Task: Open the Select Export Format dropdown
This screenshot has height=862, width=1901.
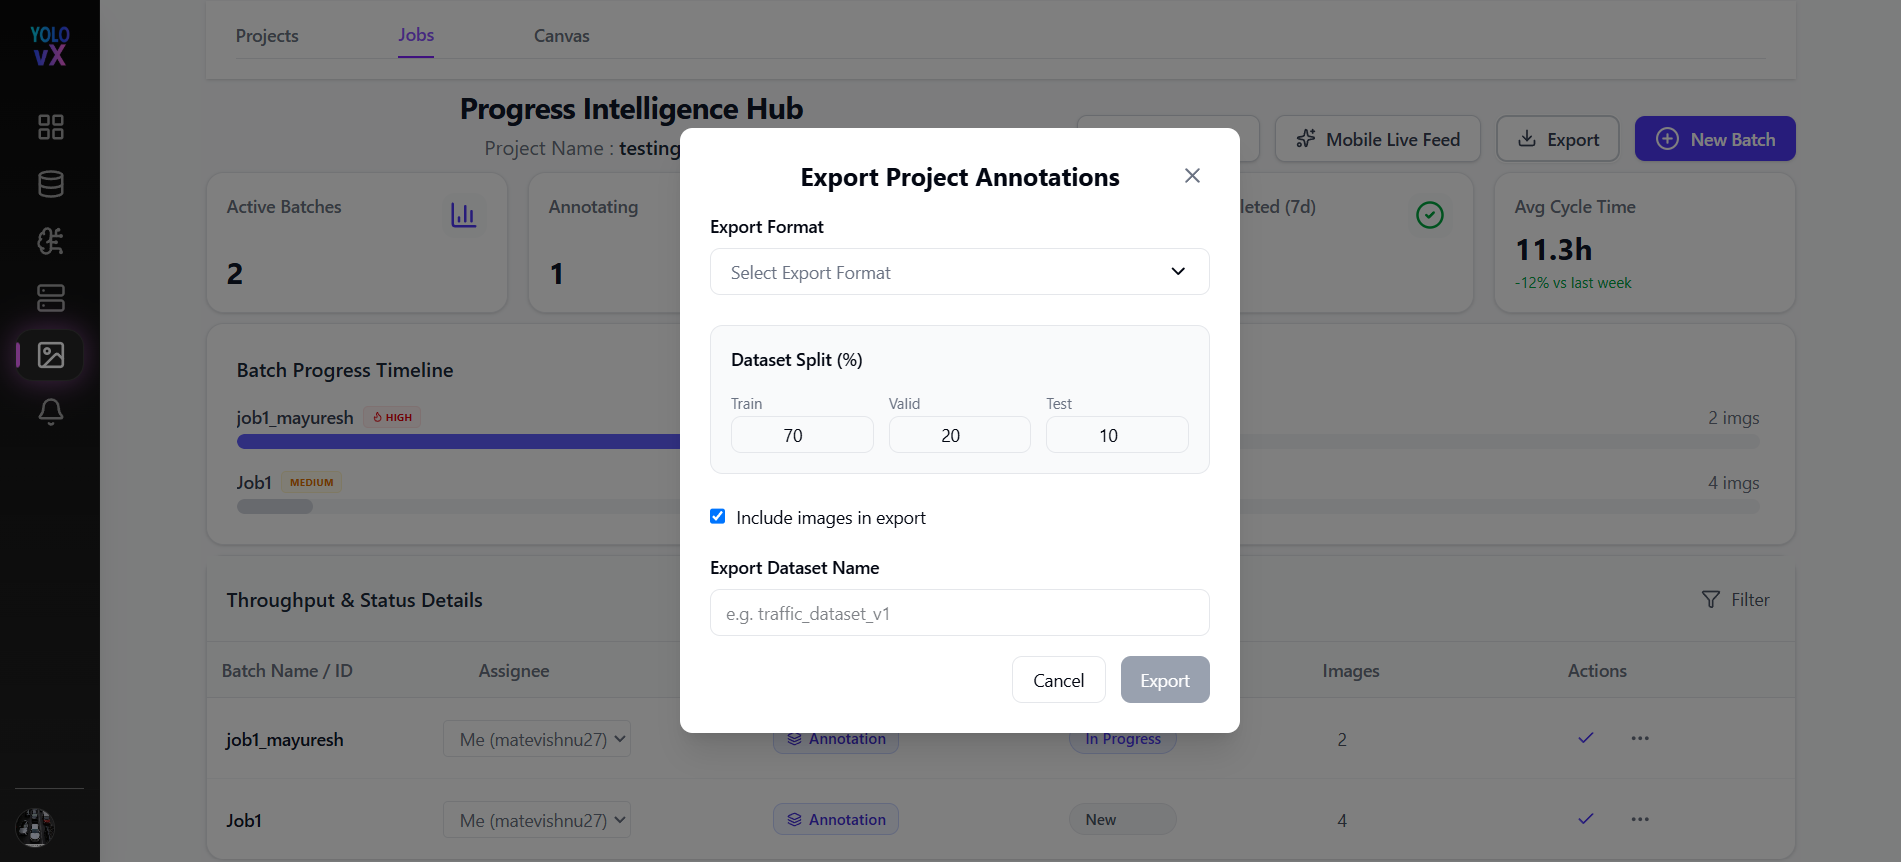Action: tap(960, 272)
